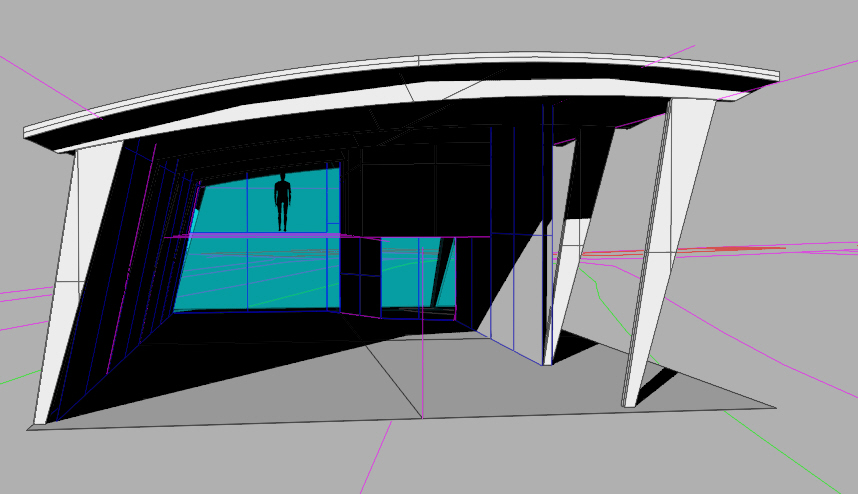Screen dimensions: 858x494
Task: Select the small cyan glass panel at center
Action: click(x=418, y=272)
